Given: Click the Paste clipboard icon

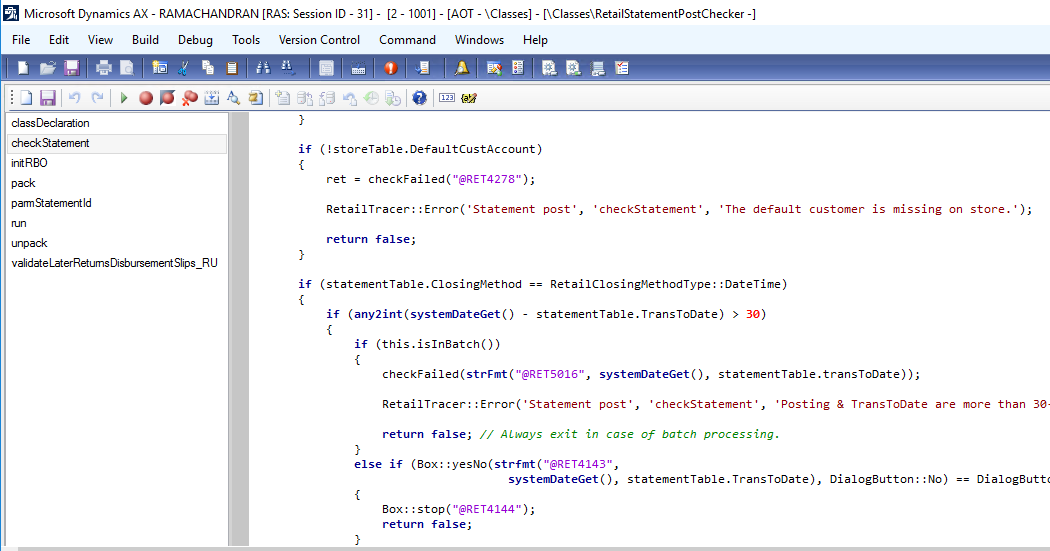Looking at the screenshot, I should (x=232, y=68).
